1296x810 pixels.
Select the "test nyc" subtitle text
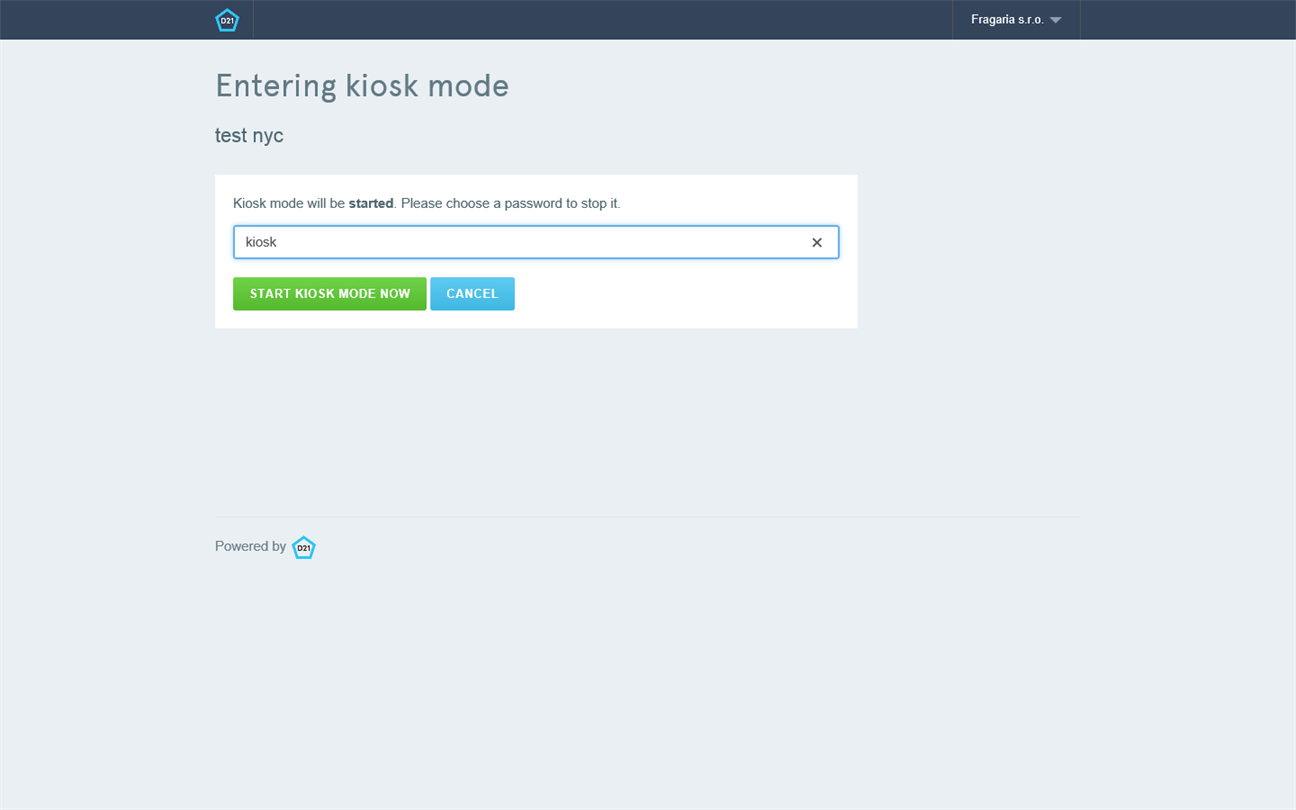tap(249, 135)
